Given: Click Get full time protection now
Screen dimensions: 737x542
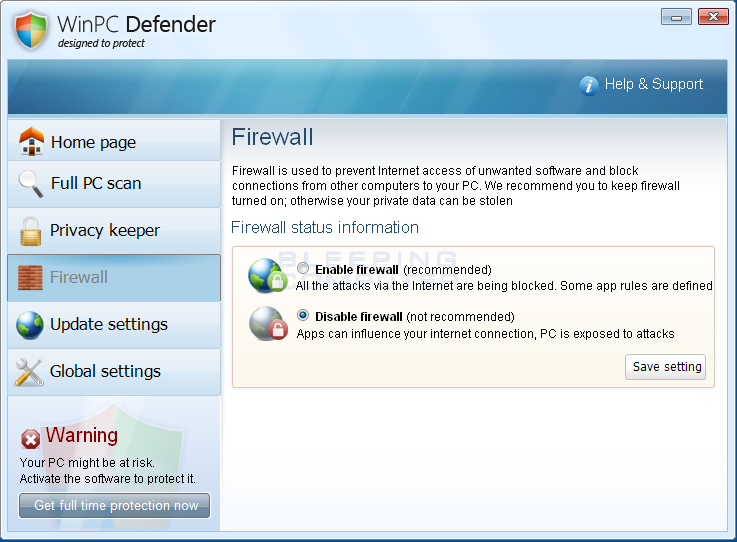Looking at the screenshot, I should [x=114, y=505].
